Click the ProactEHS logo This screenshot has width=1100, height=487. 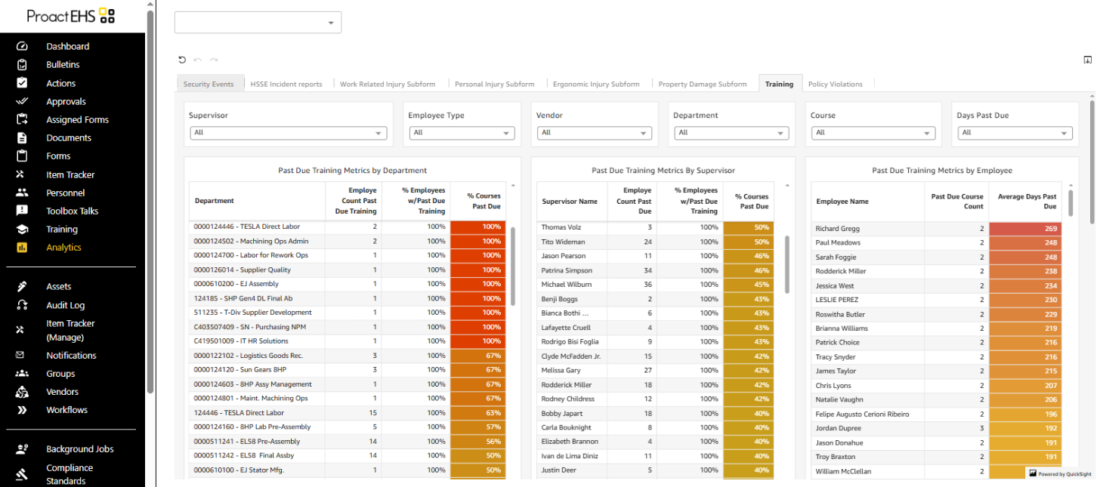(71, 16)
